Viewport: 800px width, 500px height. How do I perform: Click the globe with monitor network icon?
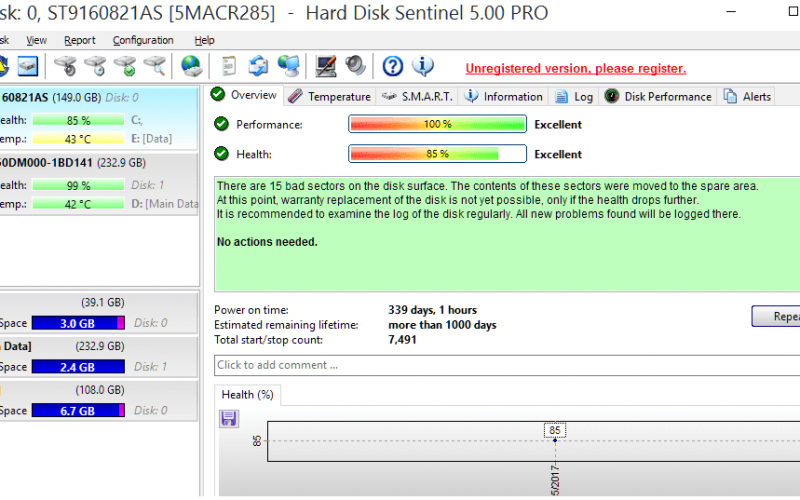coord(289,66)
